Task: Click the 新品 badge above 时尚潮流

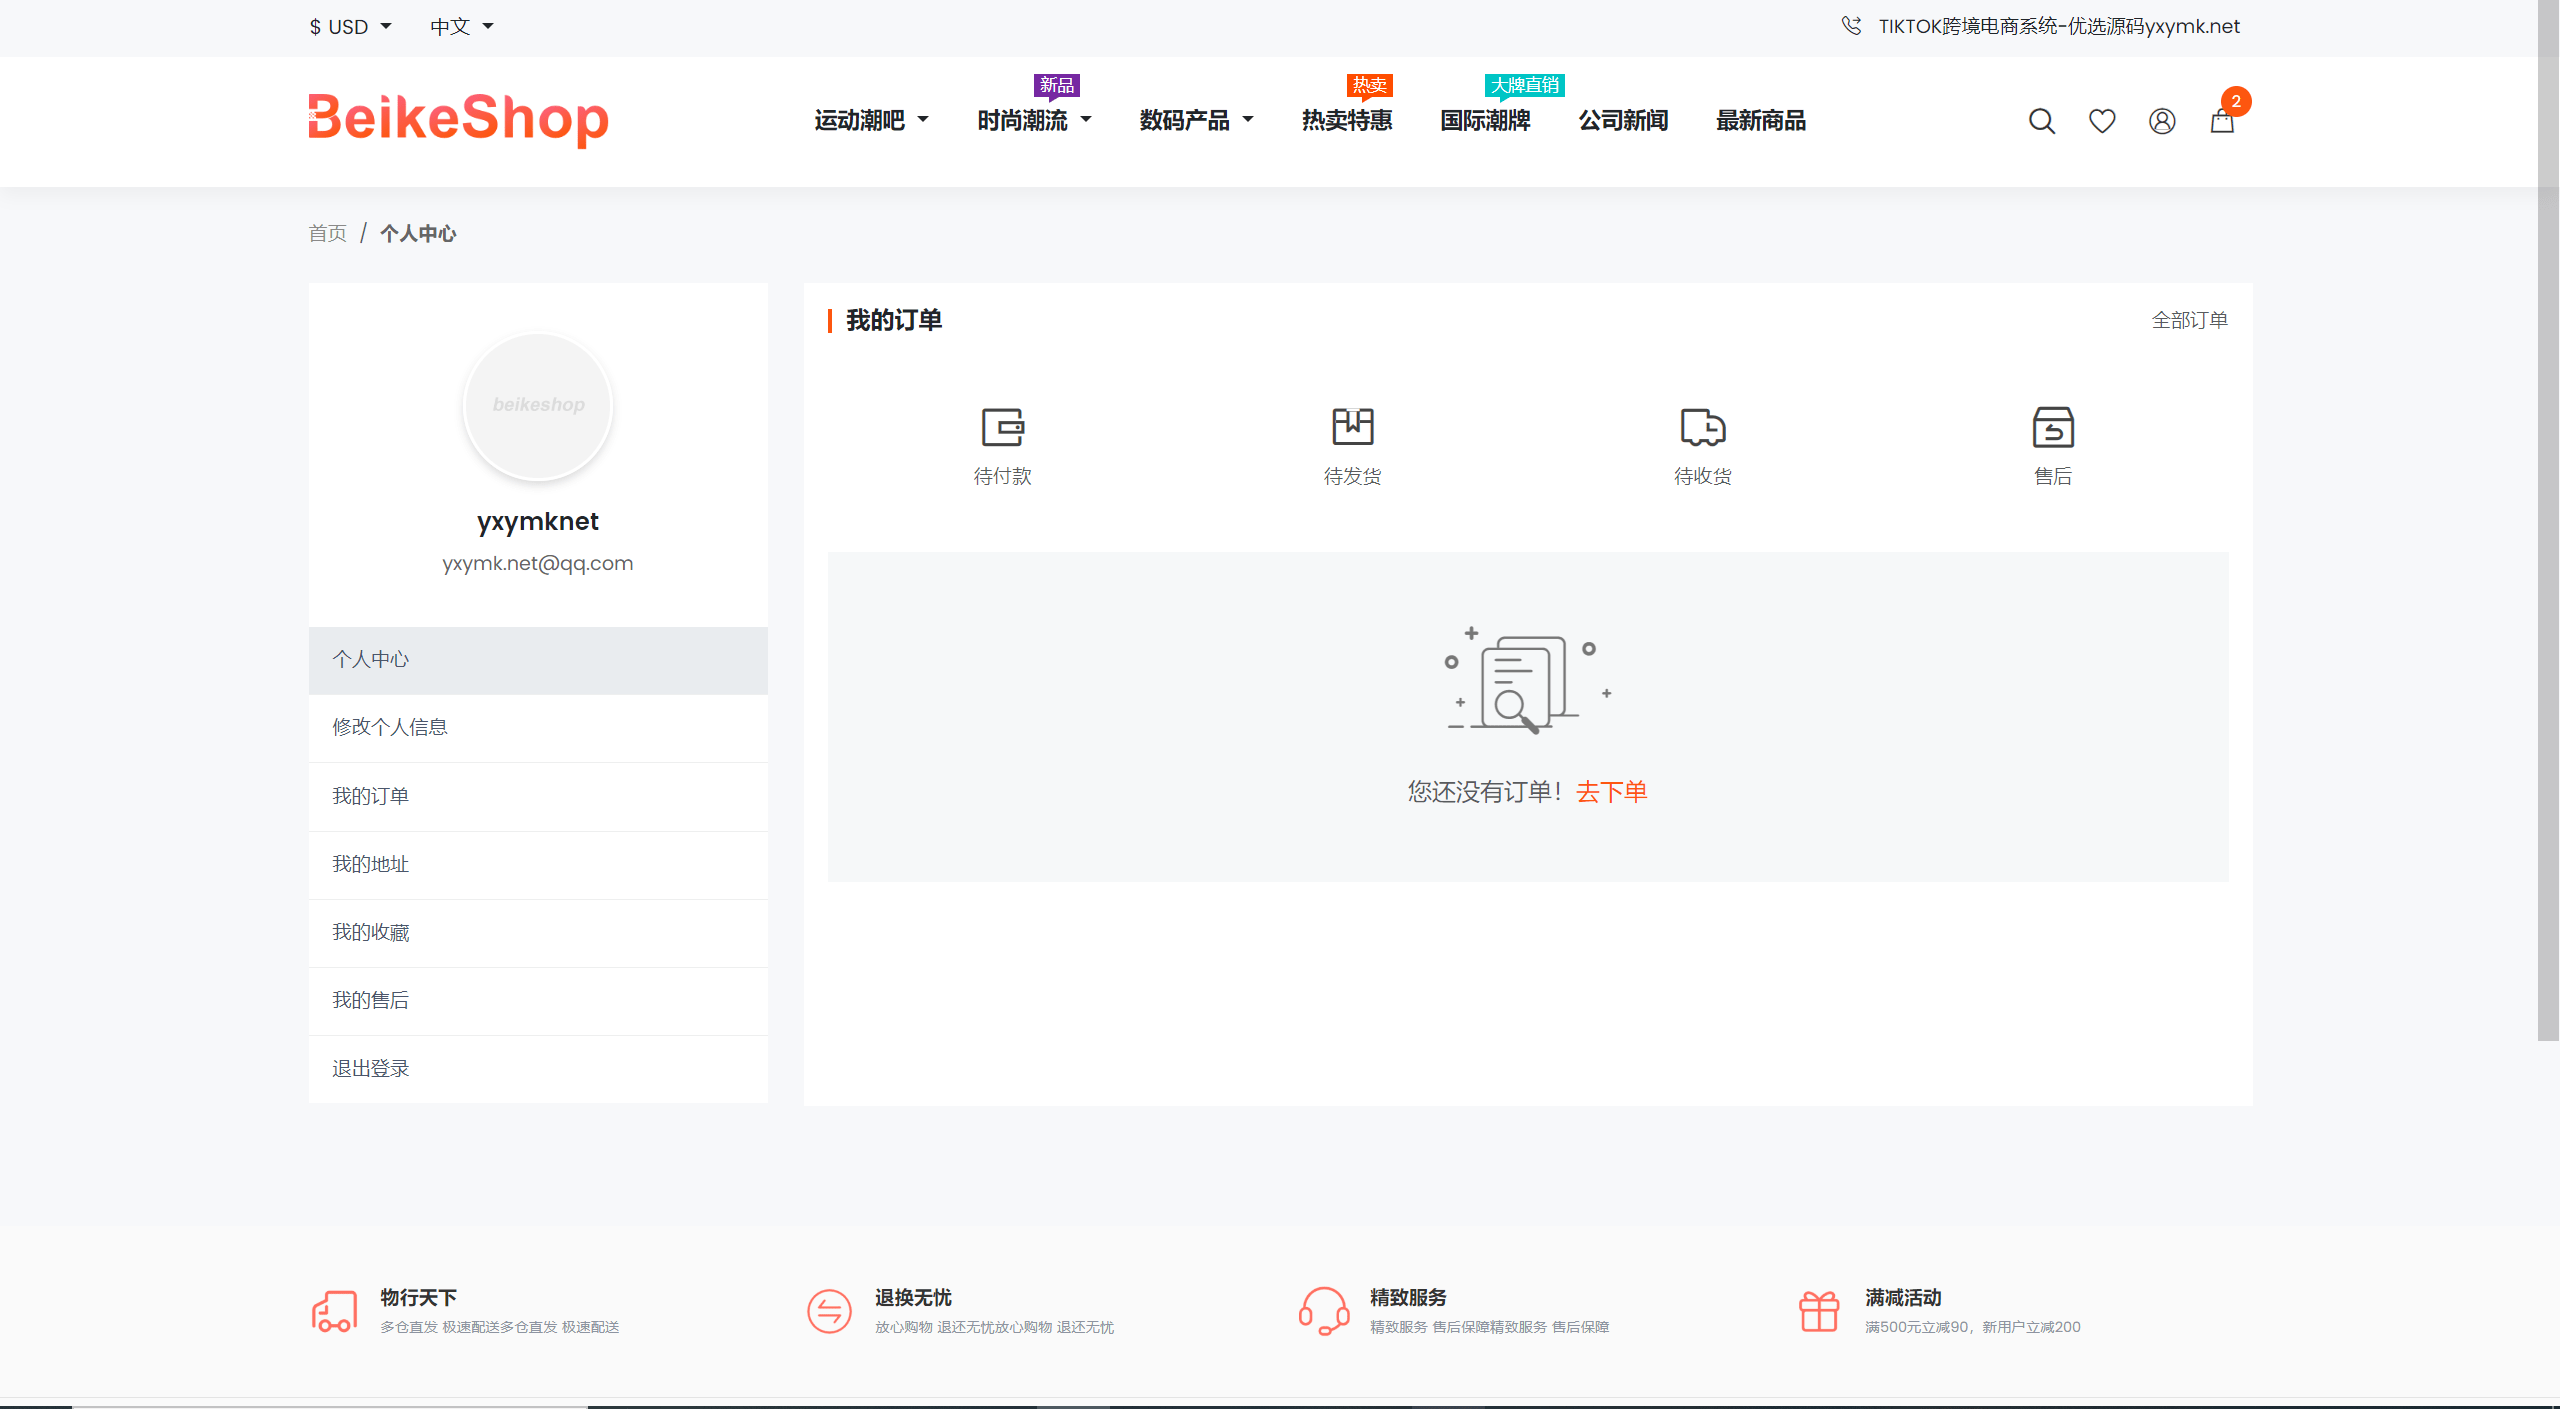Action: pos(1056,86)
